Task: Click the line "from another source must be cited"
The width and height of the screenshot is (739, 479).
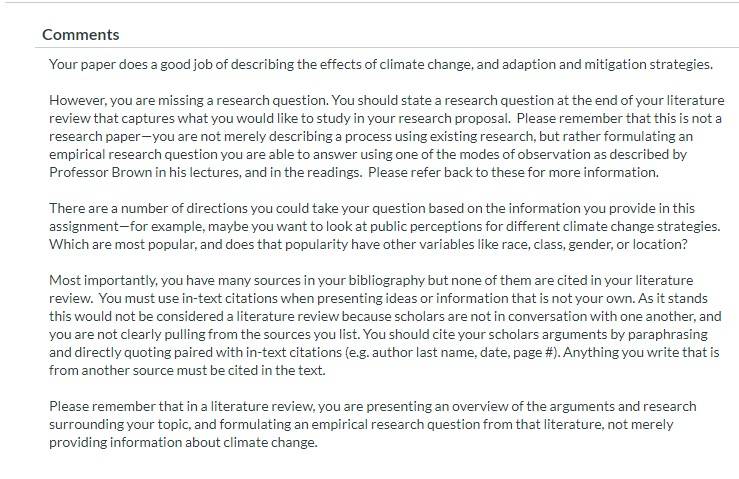Action: (x=187, y=370)
